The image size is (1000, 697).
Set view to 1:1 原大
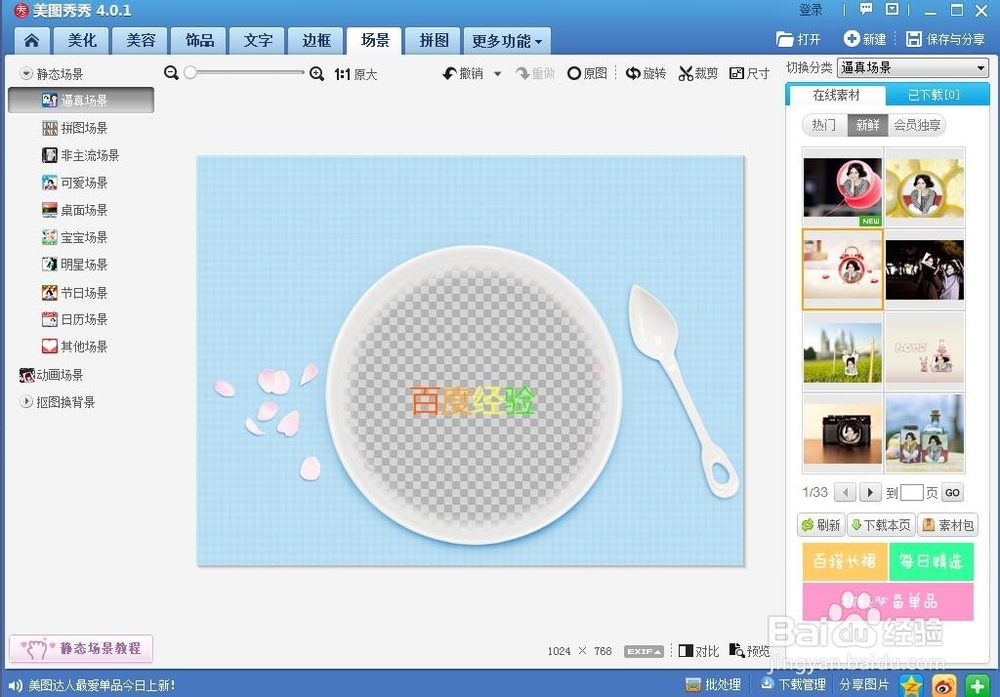click(x=356, y=75)
